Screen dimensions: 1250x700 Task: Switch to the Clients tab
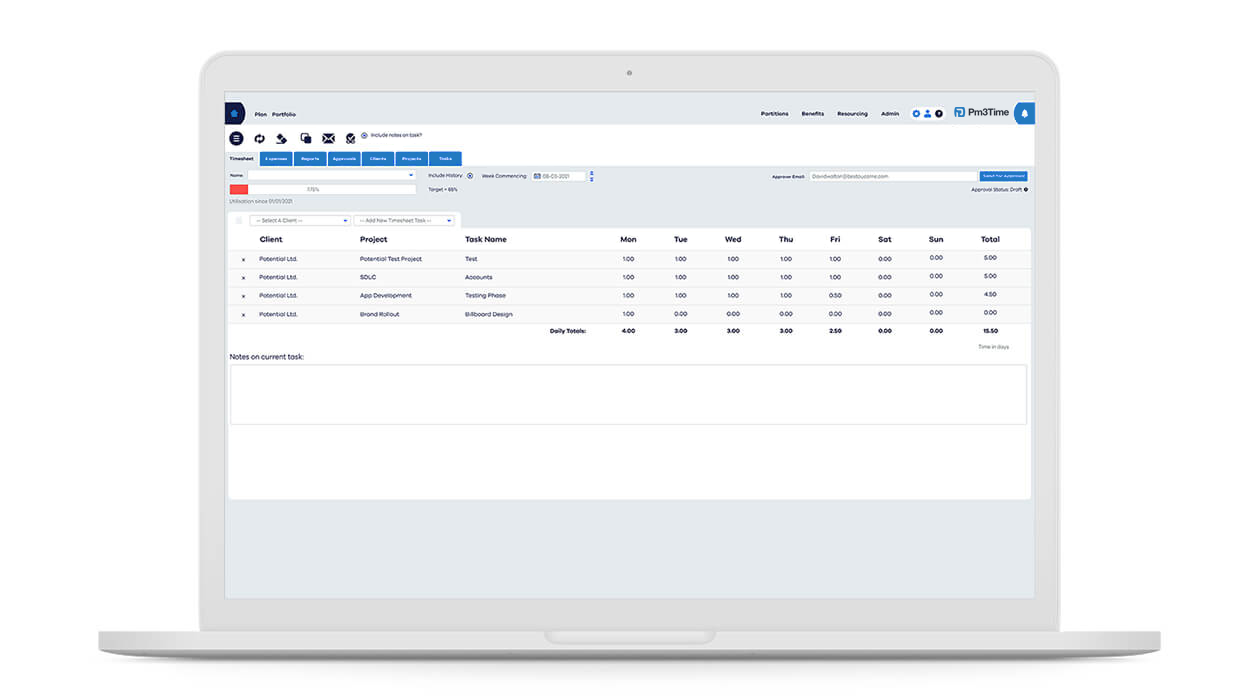click(378, 158)
